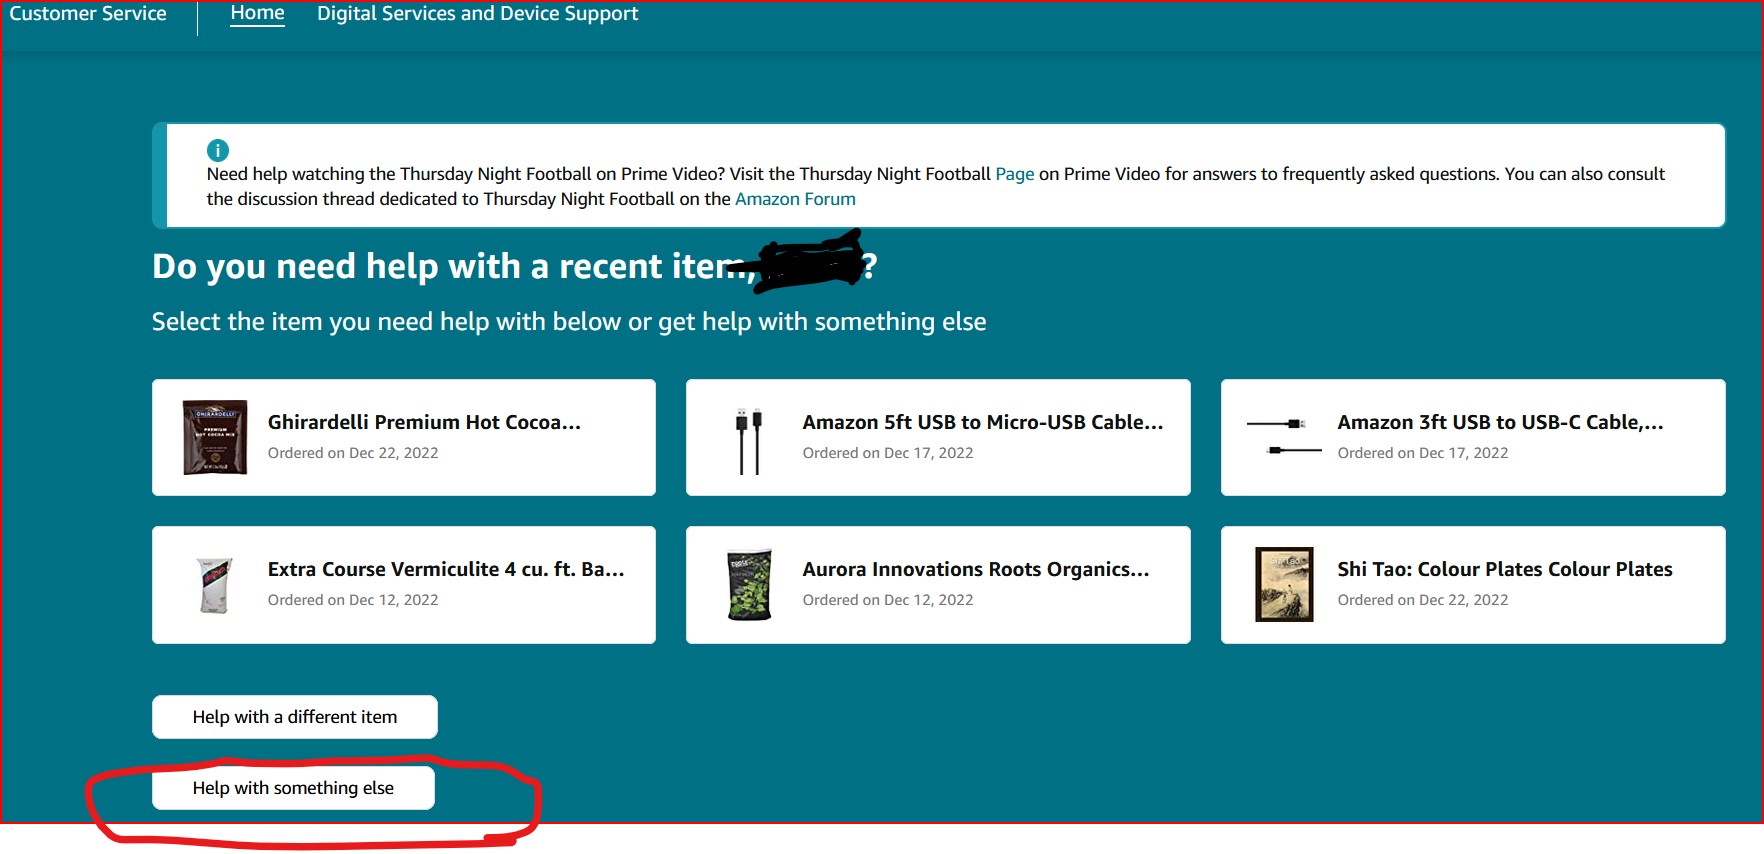Viewport: 1764px width, 854px height.
Task: Select Shi Tao: Colour Plates order title
Action: click(1504, 569)
